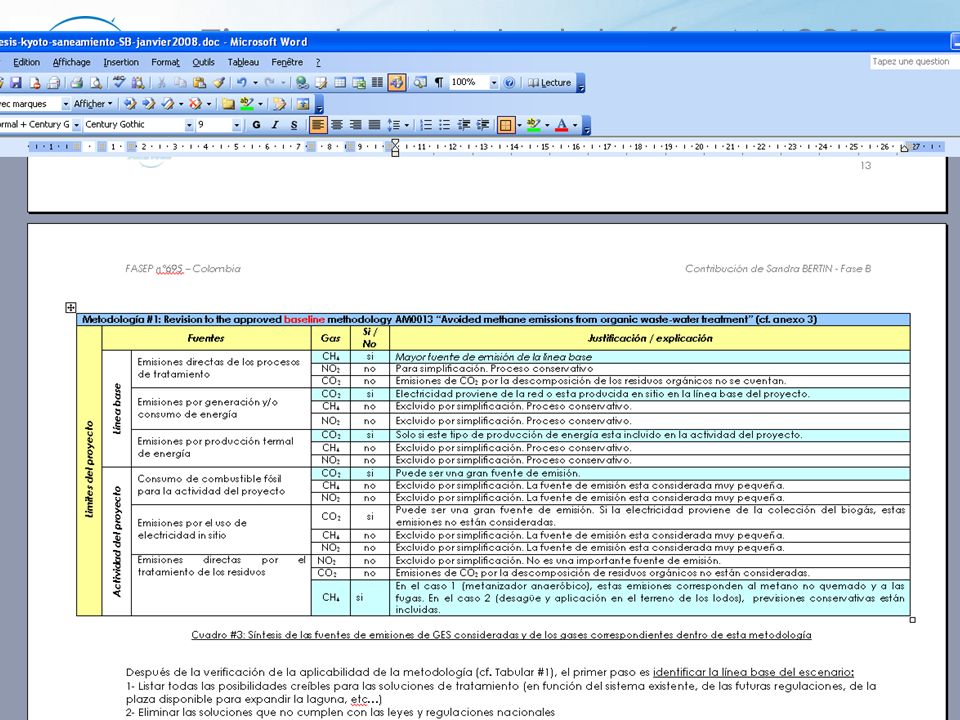Click the Print icon
Image resolution: width=960 pixels, height=720 pixels.
[x=76, y=83]
